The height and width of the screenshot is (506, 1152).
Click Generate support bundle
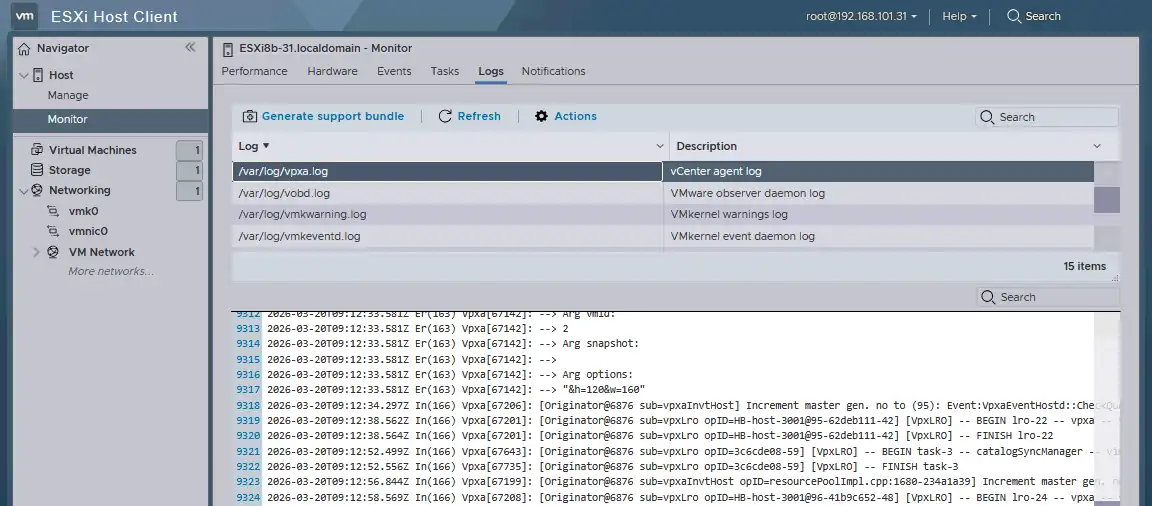pos(323,116)
